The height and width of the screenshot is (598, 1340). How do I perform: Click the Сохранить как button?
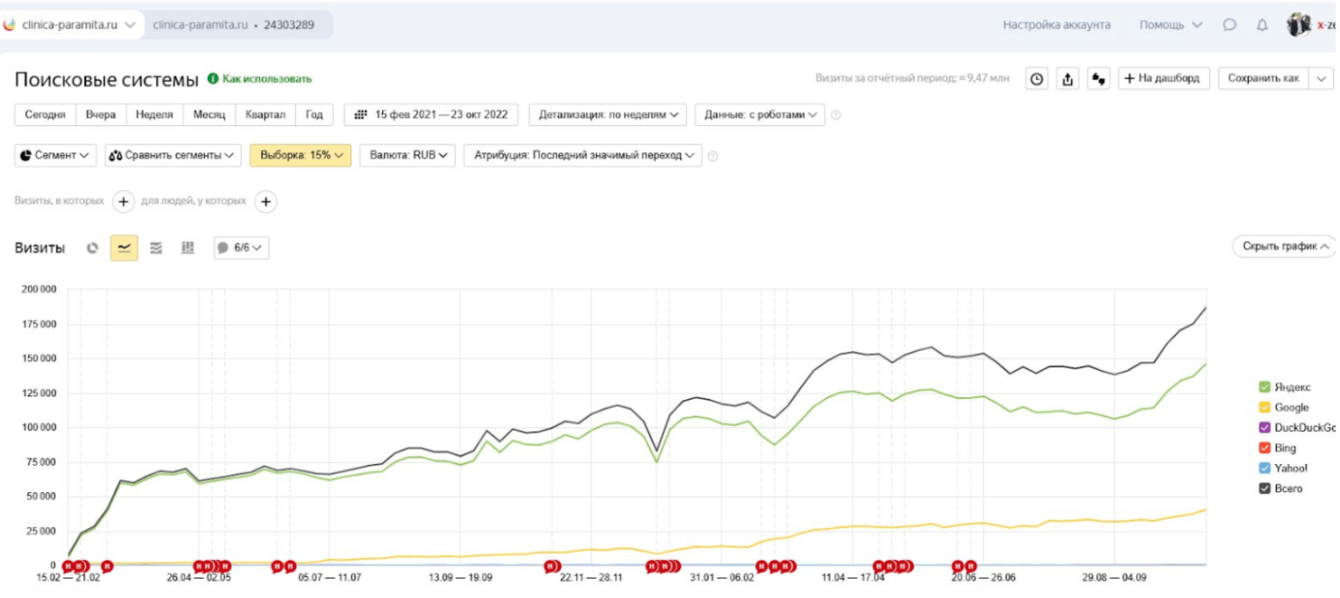coord(1263,79)
